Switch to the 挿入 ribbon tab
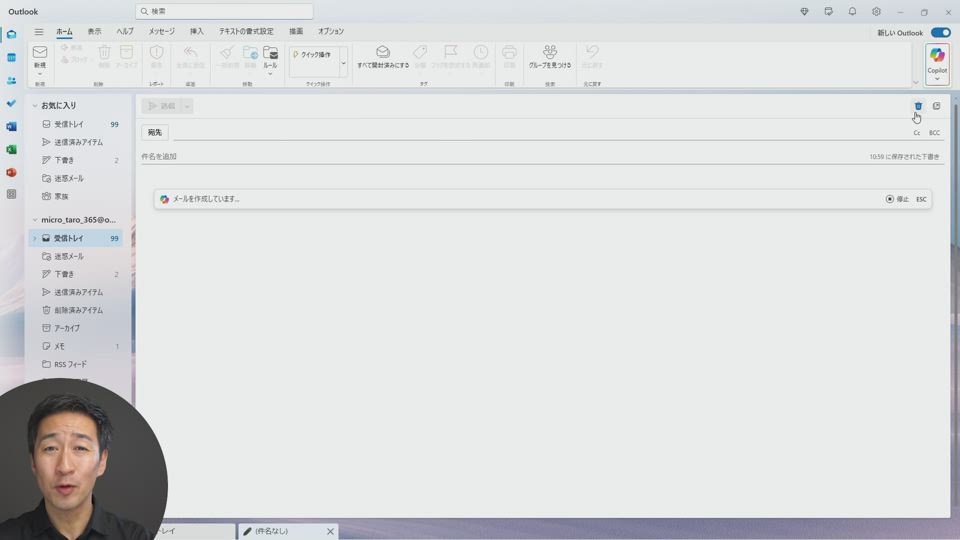 point(197,32)
